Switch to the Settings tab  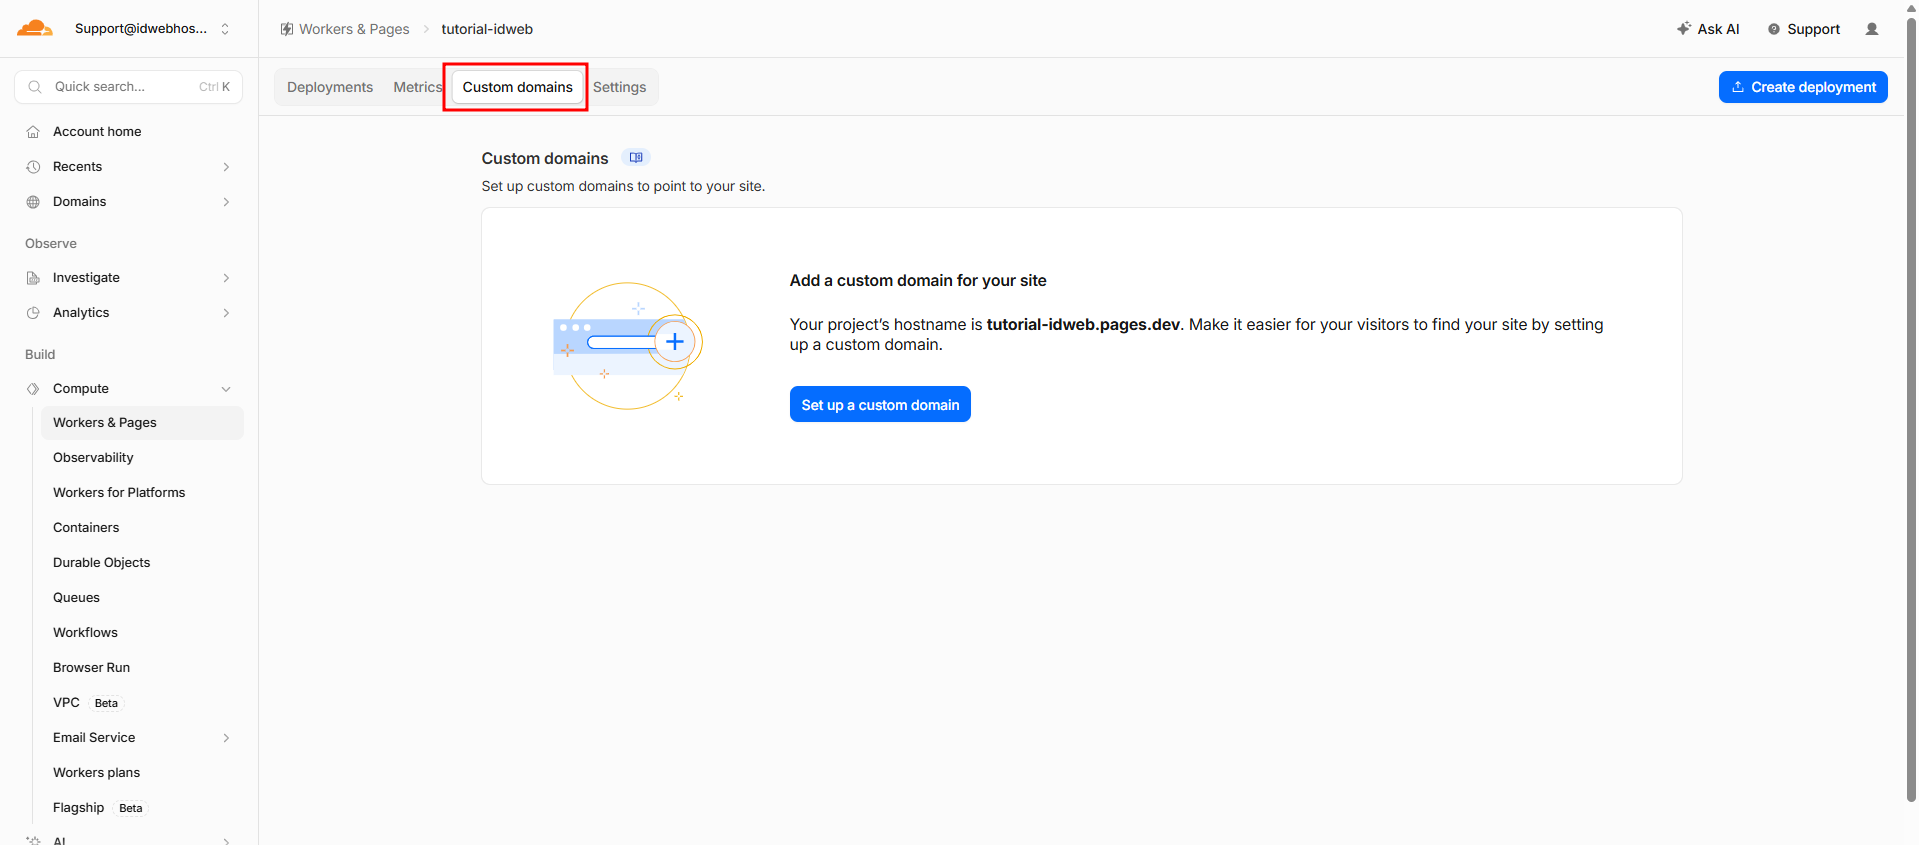[x=619, y=87]
